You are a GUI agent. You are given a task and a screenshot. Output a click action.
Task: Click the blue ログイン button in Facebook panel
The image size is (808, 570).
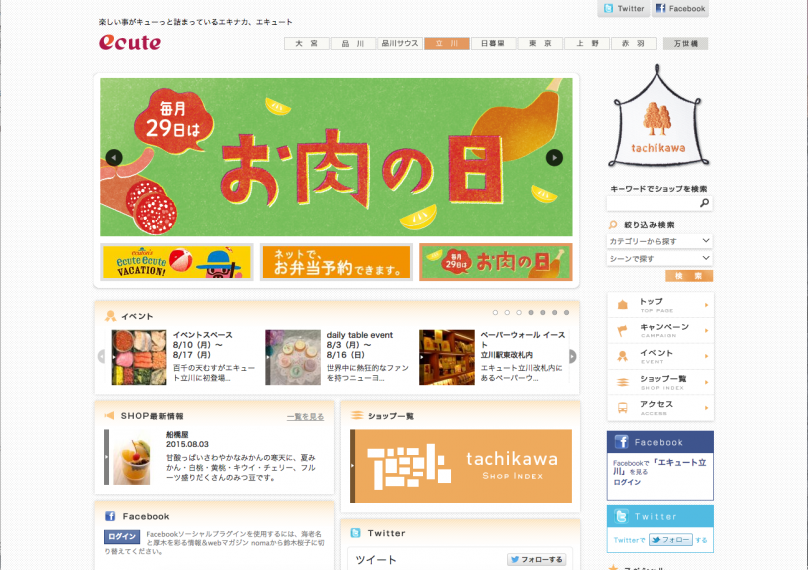(x=122, y=537)
